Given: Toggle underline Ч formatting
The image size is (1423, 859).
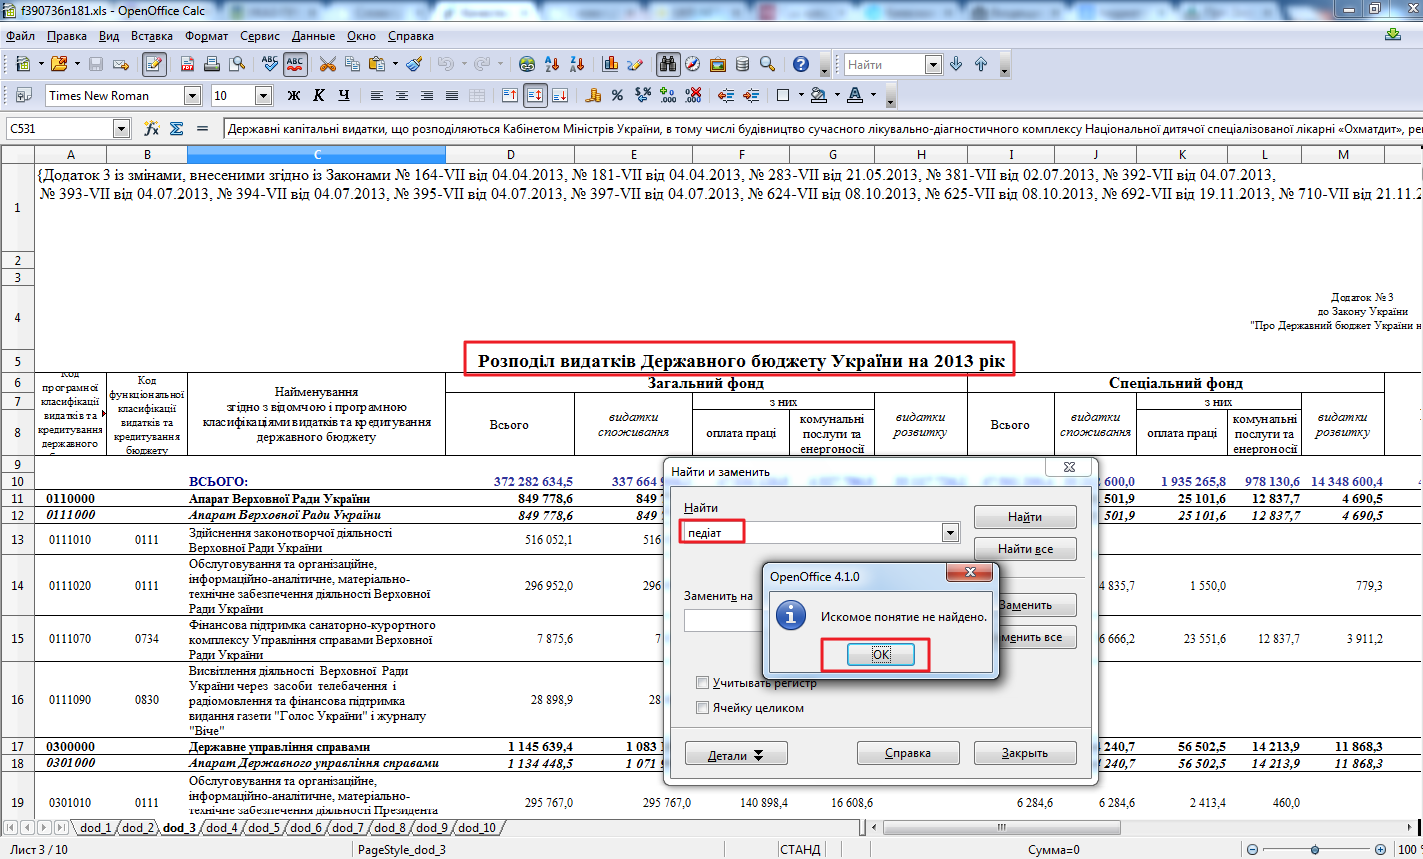Looking at the screenshot, I should click(344, 95).
